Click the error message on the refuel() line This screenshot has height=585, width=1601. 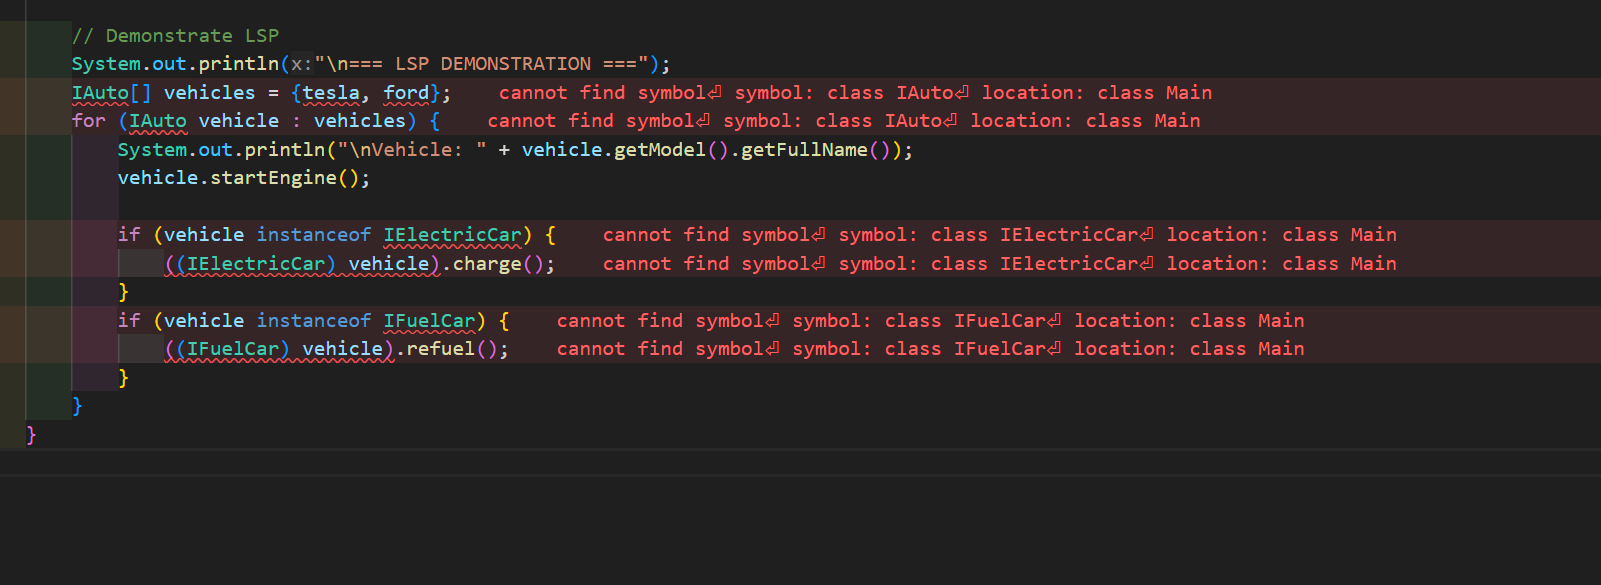[x=930, y=348]
